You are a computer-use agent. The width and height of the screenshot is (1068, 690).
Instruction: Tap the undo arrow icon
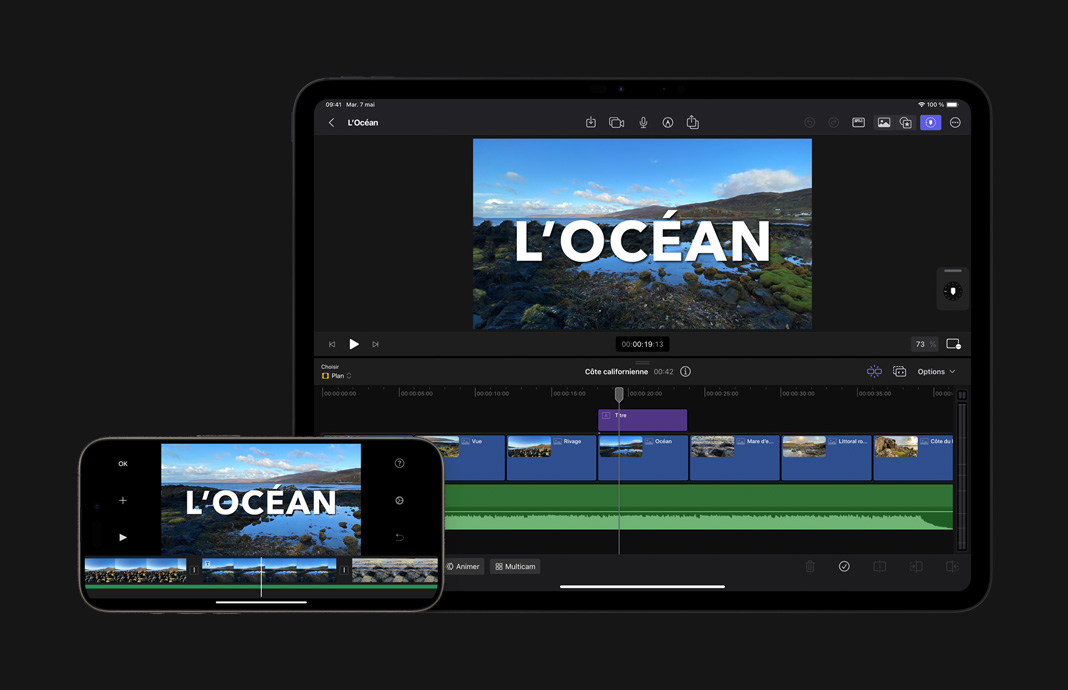[x=809, y=122]
